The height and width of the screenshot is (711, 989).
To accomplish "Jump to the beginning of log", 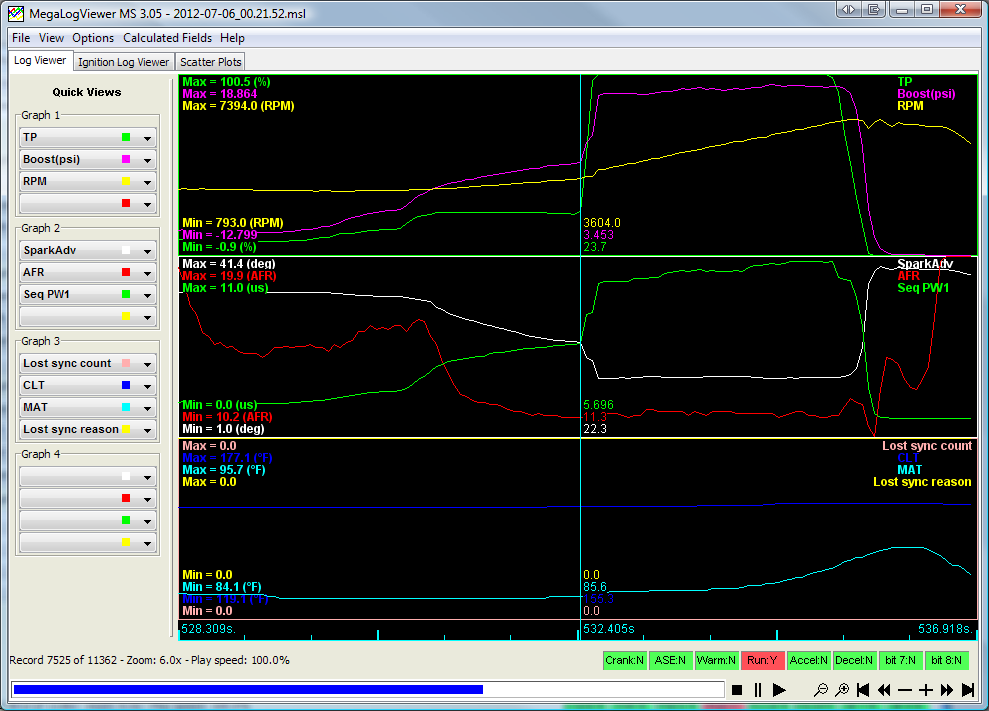I will [863, 690].
